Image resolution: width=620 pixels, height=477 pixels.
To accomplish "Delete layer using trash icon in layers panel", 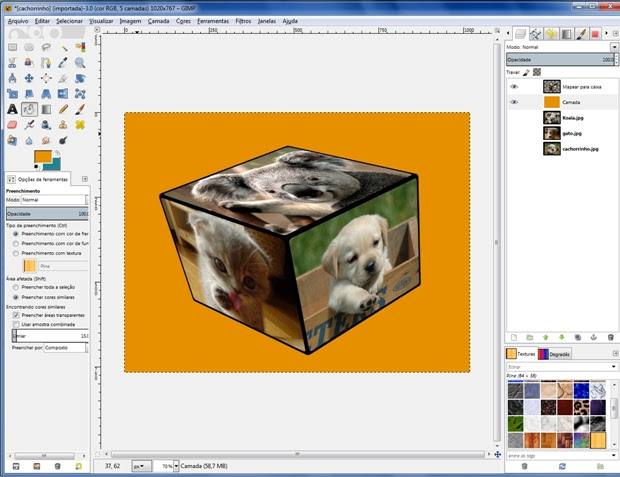I will (x=610, y=337).
